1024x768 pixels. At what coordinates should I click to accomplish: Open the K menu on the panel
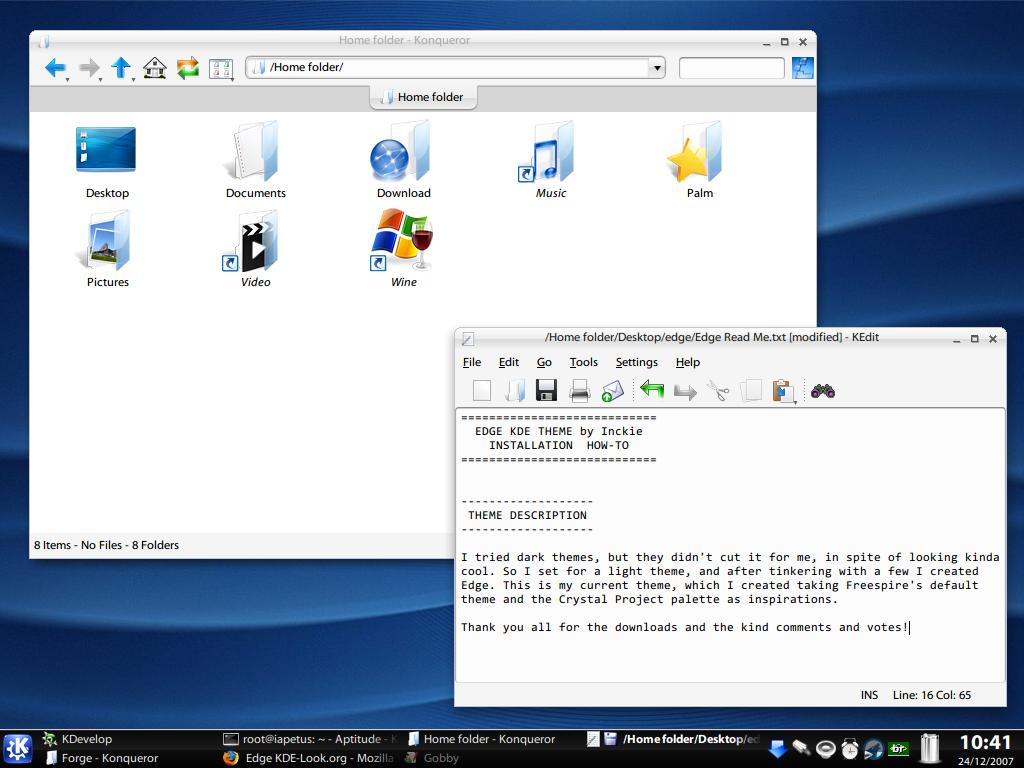click(x=18, y=748)
